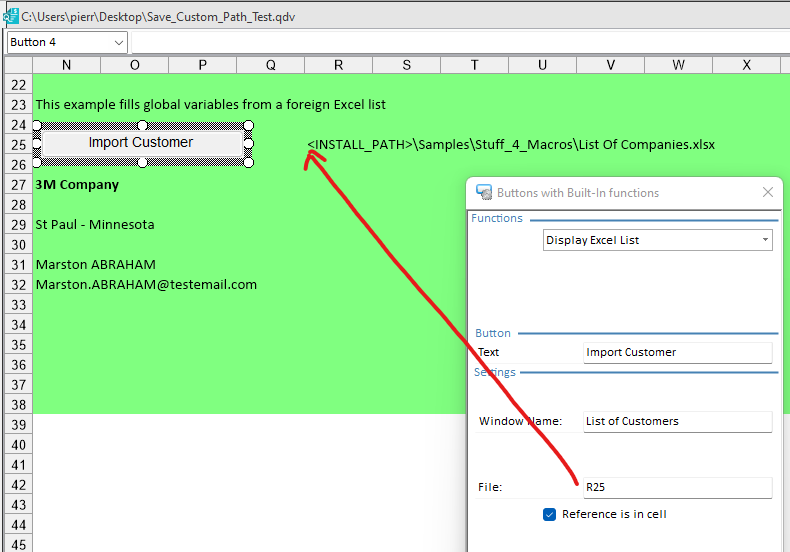Image resolution: width=790 pixels, height=552 pixels.
Task: Expand the Button 4 name box dropdown
Action: (x=119, y=42)
